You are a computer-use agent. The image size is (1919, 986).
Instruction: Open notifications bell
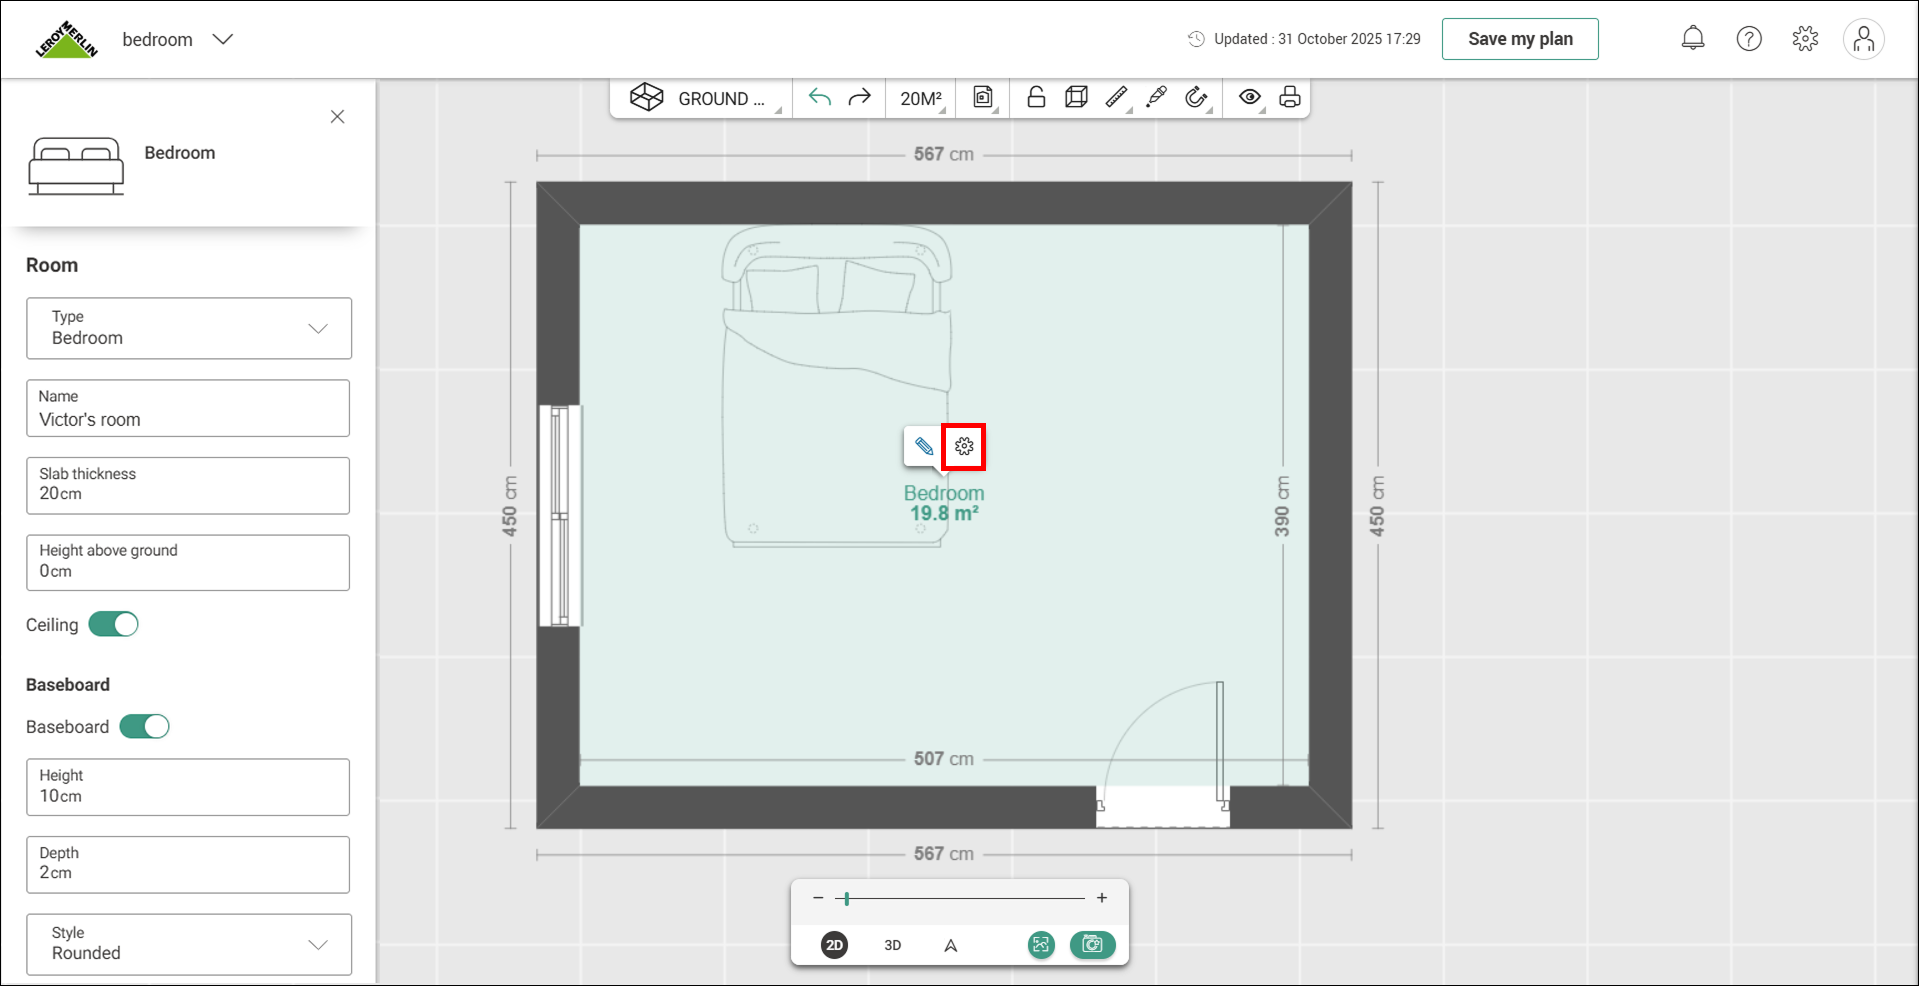pos(1693,38)
